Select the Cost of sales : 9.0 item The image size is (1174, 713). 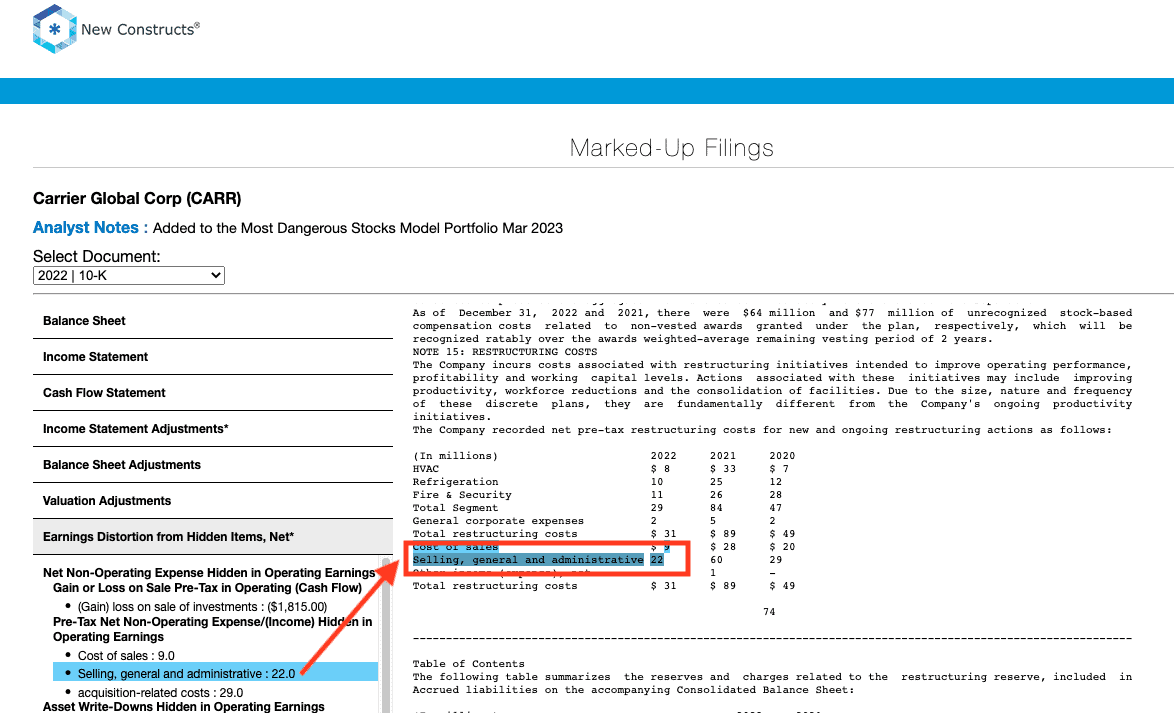[x=126, y=655]
